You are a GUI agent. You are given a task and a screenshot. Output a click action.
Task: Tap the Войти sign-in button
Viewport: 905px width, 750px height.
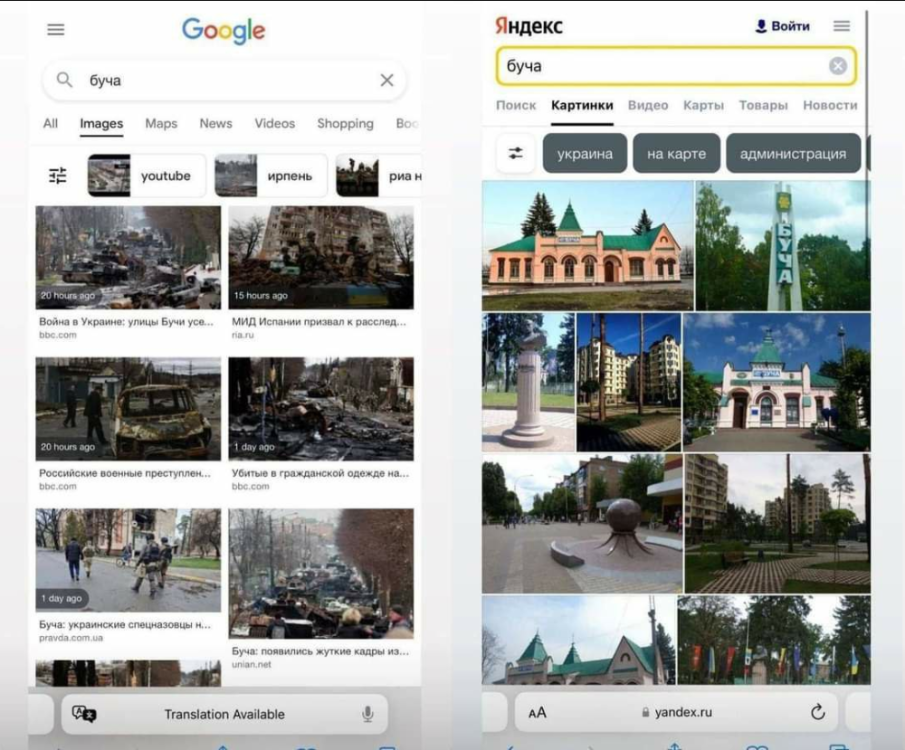click(x=782, y=26)
